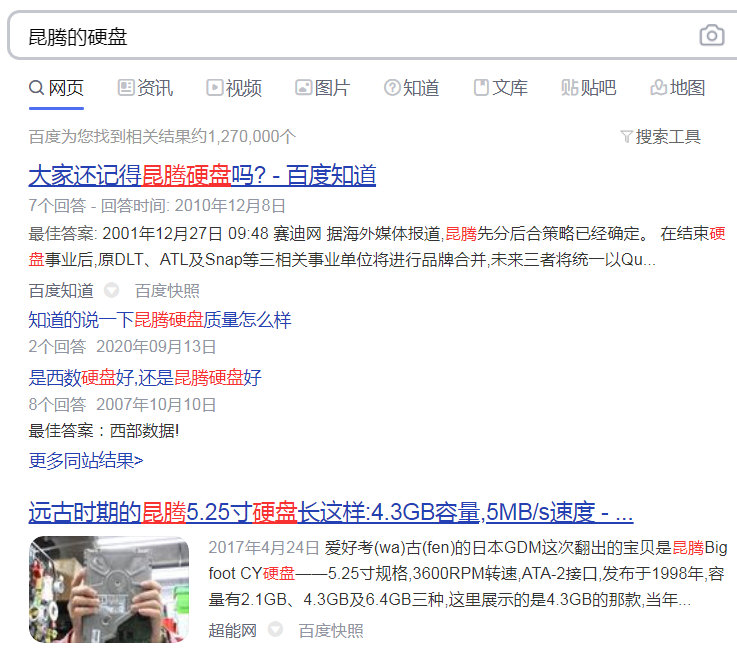The image size is (737, 656).
Task: Expand the 搜索工具 filter options
Action: [661, 137]
